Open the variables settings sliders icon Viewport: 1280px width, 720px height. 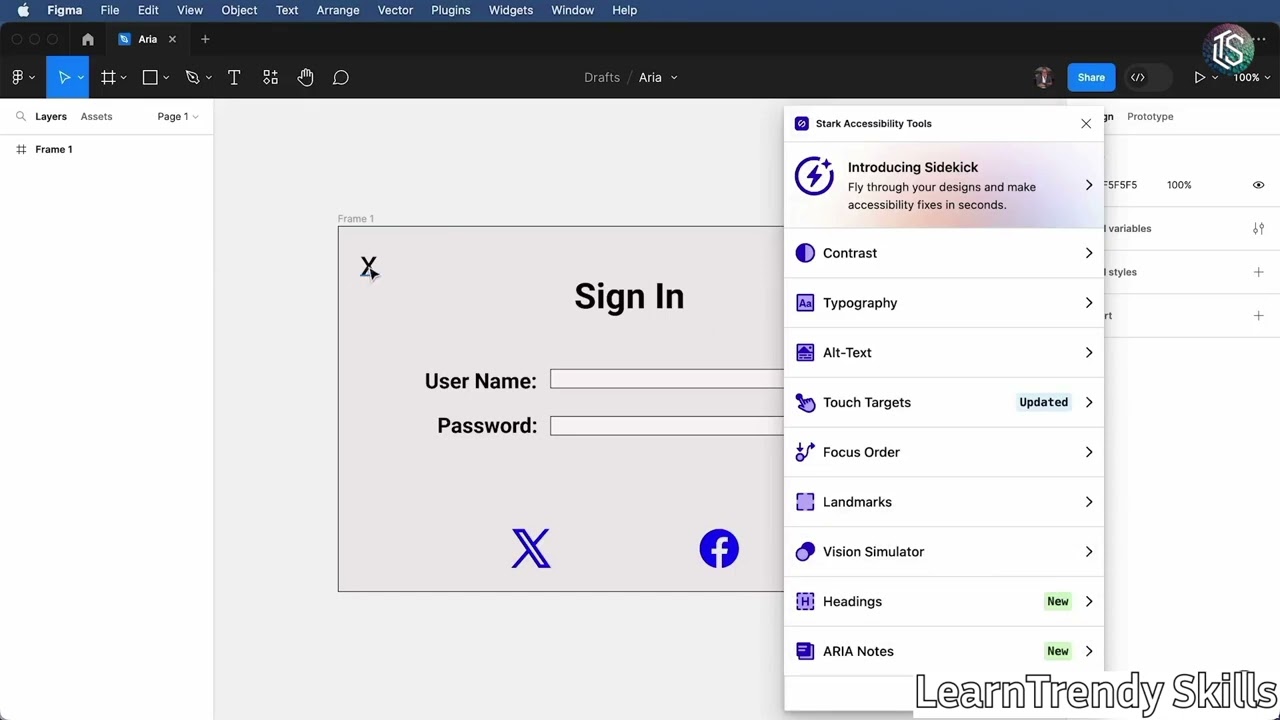point(1258,228)
